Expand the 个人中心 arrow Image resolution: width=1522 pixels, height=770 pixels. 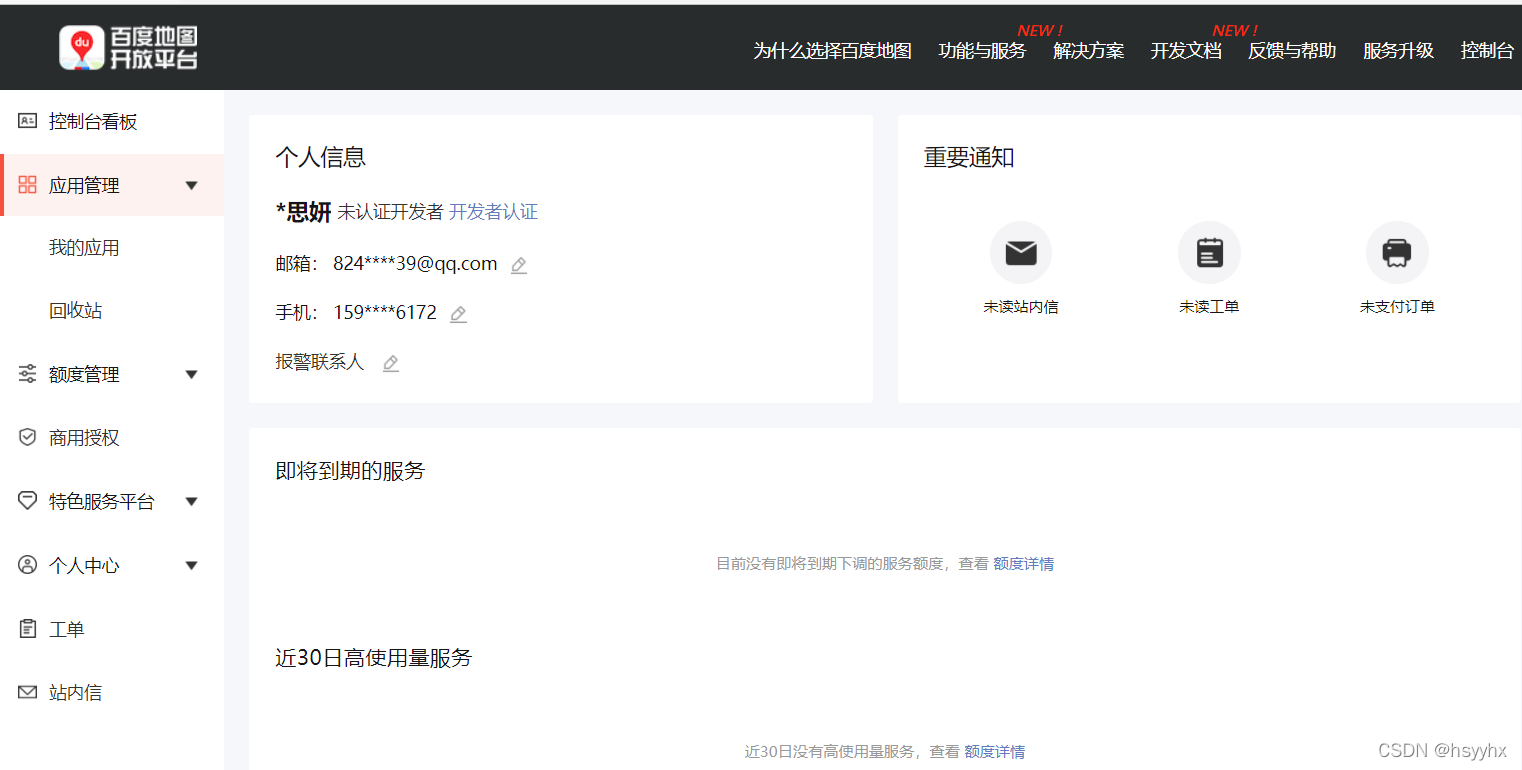point(192,565)
